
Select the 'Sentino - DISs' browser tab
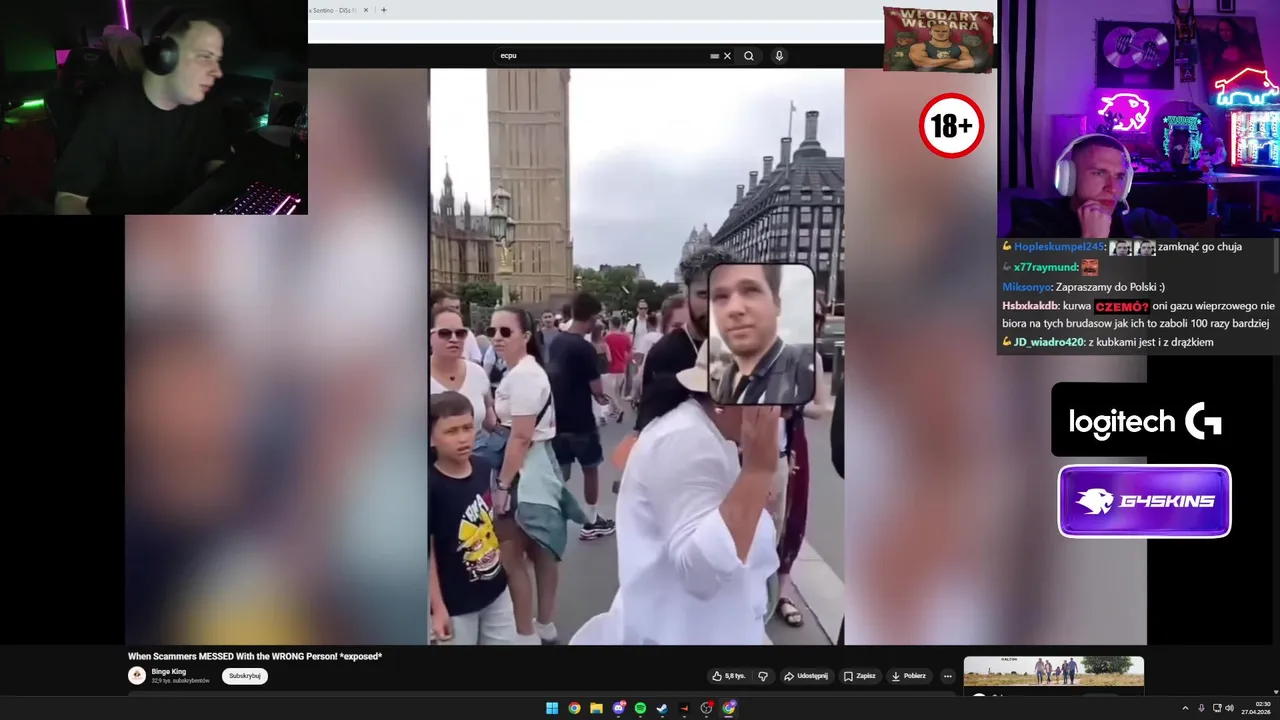pyautogui.click(x=334, y=10)
